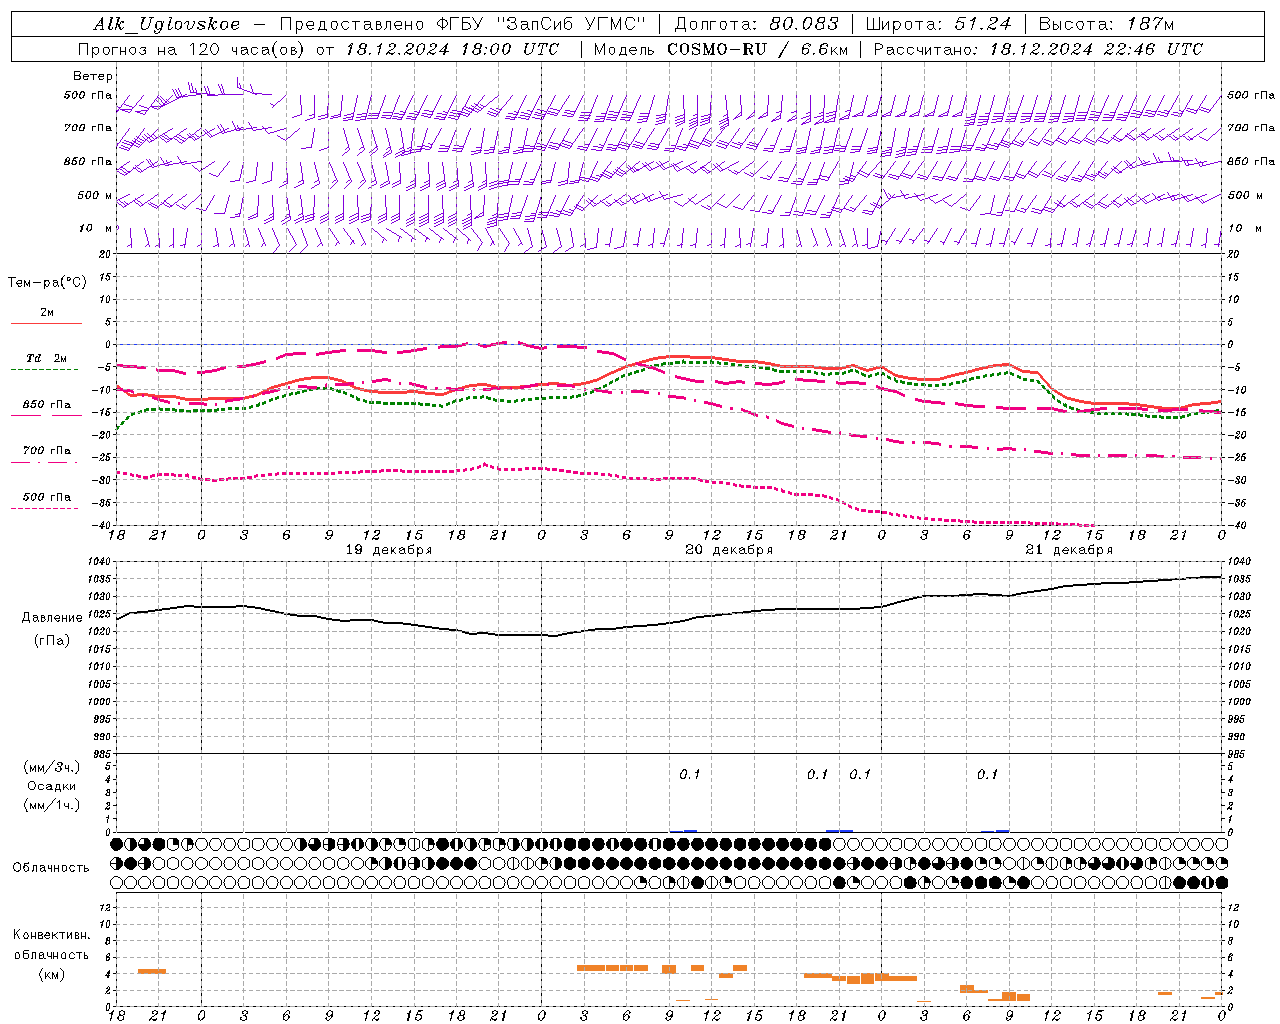
Task: Select the "19 декабря" date label
Action: tap(389, 550)
